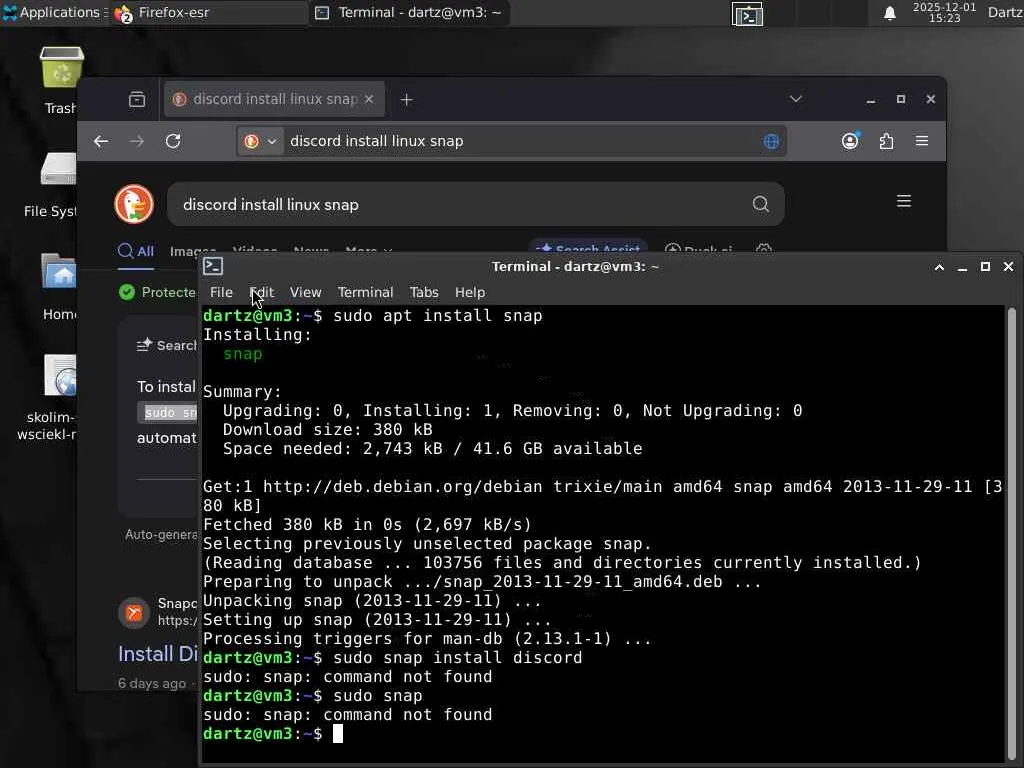Image resolution: width=1024 pixels, height=768 pixels.
Task: Minimize the Firefox window
Action: coord(871,99)
